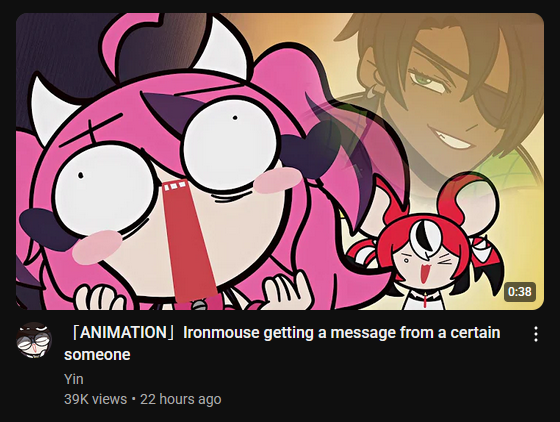
Task: Click the 'ANIMATION' tag in the title
Action: click(123, 332)
